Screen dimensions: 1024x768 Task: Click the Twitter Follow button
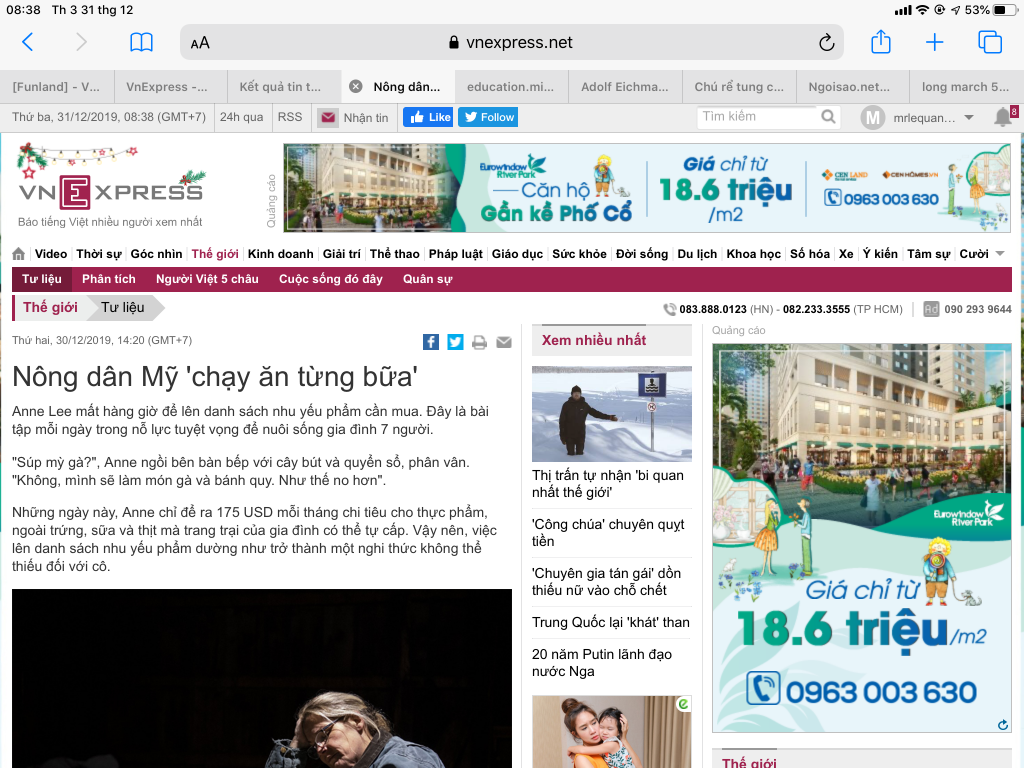click(x=488, y=117)
